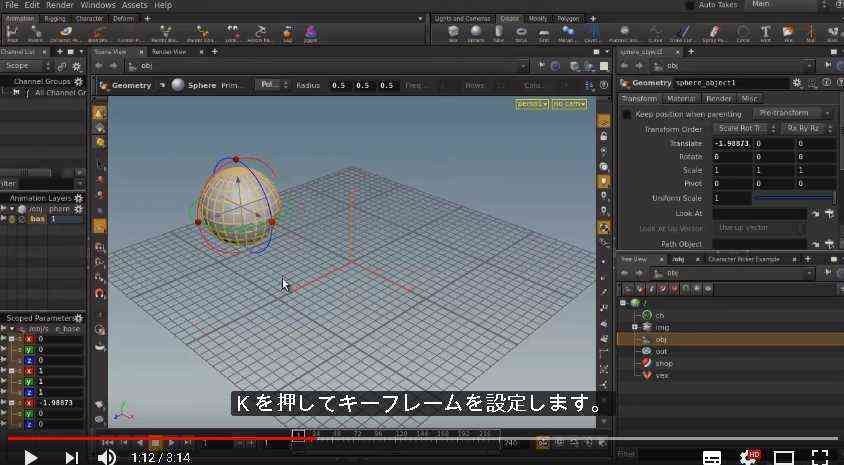Image resolution: width=844 pixels, height=465 pixels.
Task: Click the first Animation shelf tool icon
Action: 12,33
